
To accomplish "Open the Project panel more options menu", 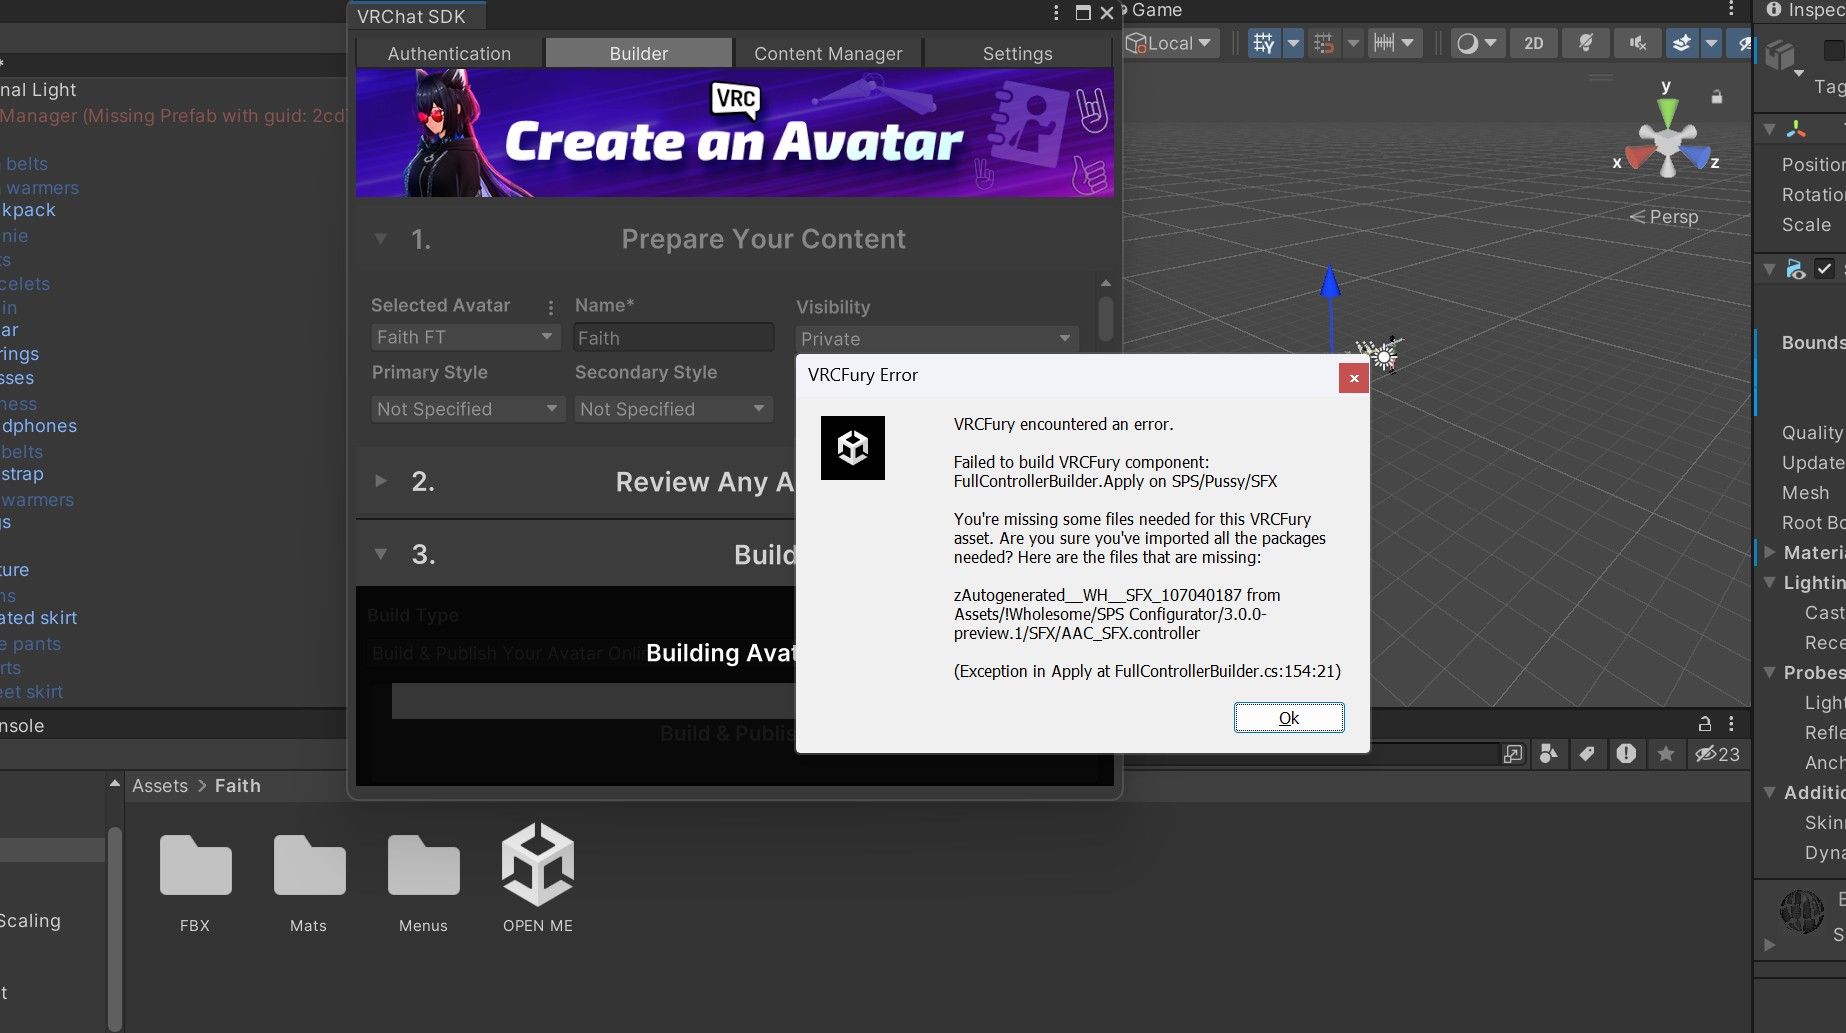I will (1731, 724).
